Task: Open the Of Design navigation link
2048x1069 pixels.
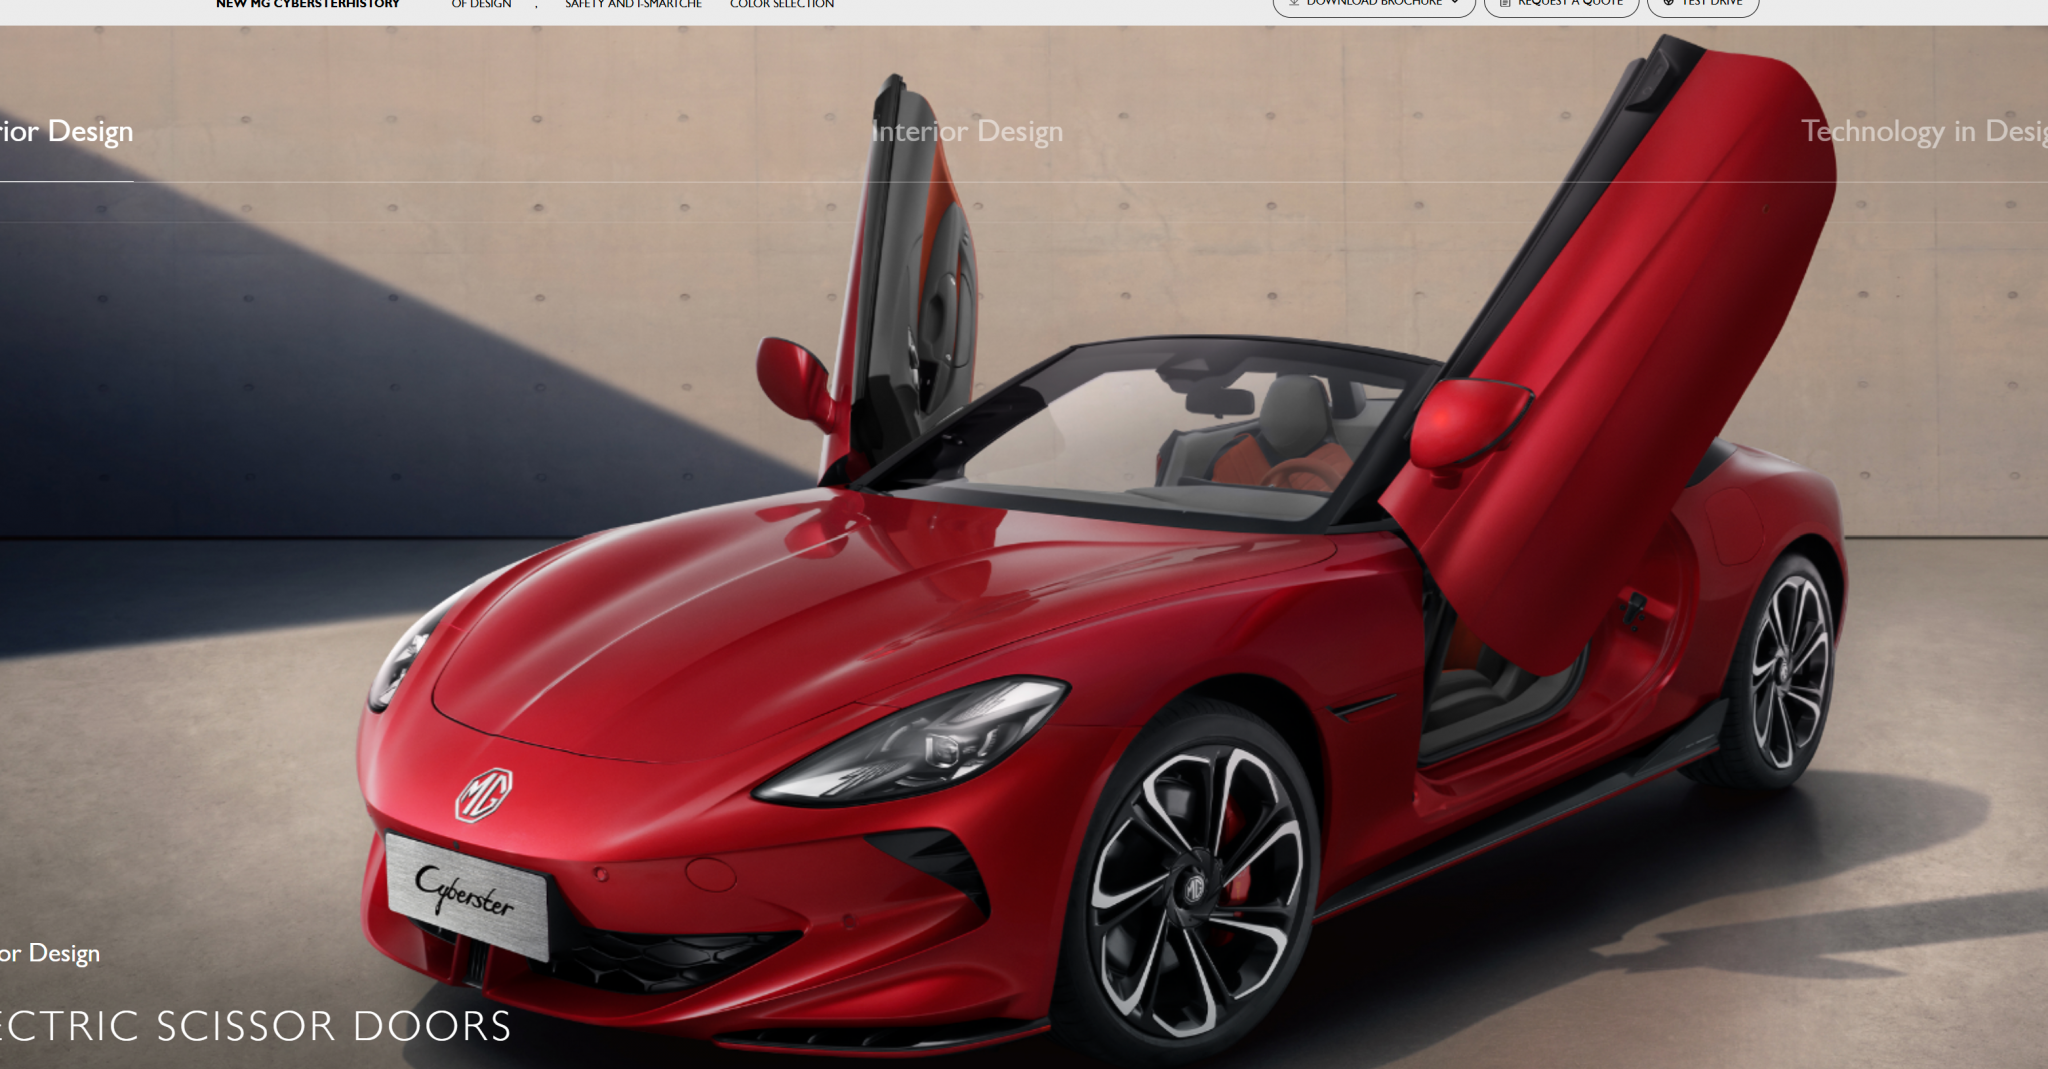Action: click(481, 4)
